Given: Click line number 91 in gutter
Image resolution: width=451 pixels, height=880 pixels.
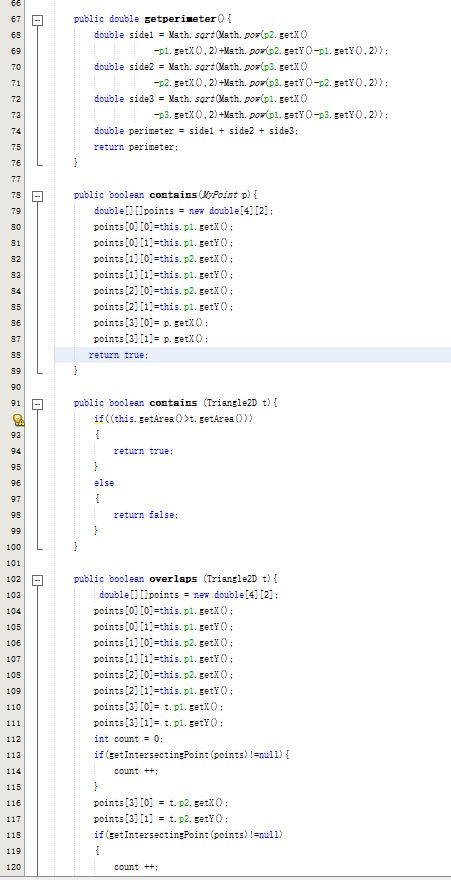Looking at the screenshot, I should pyautogui.click(x=16, y=403).
